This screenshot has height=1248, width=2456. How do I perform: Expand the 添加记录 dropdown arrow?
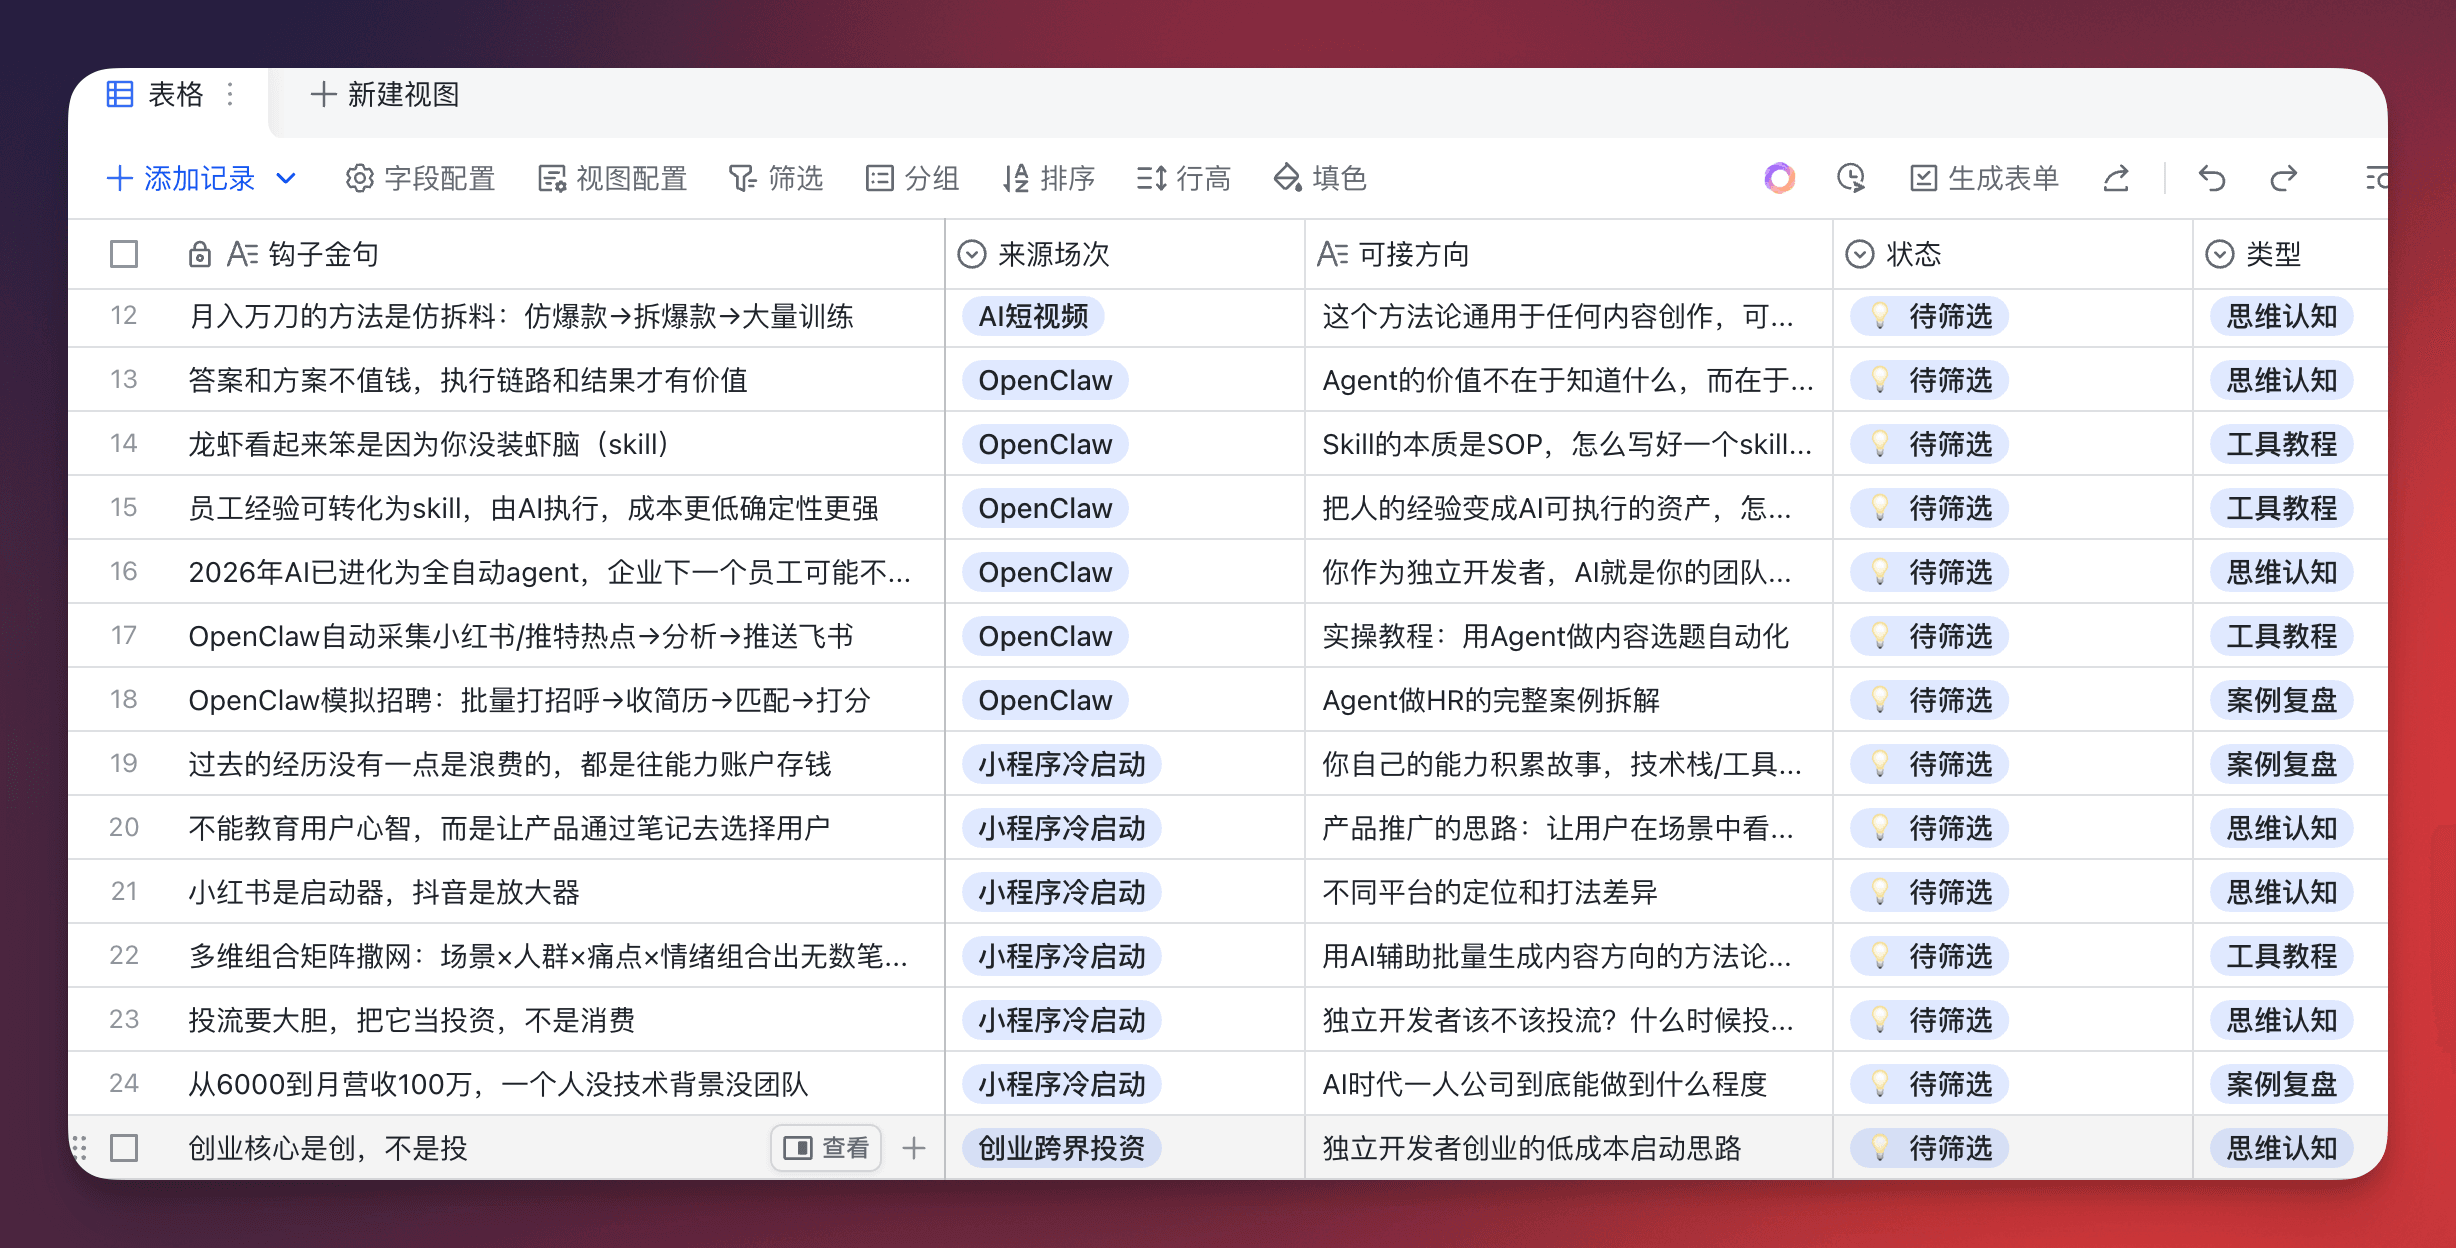click(286, 178)
